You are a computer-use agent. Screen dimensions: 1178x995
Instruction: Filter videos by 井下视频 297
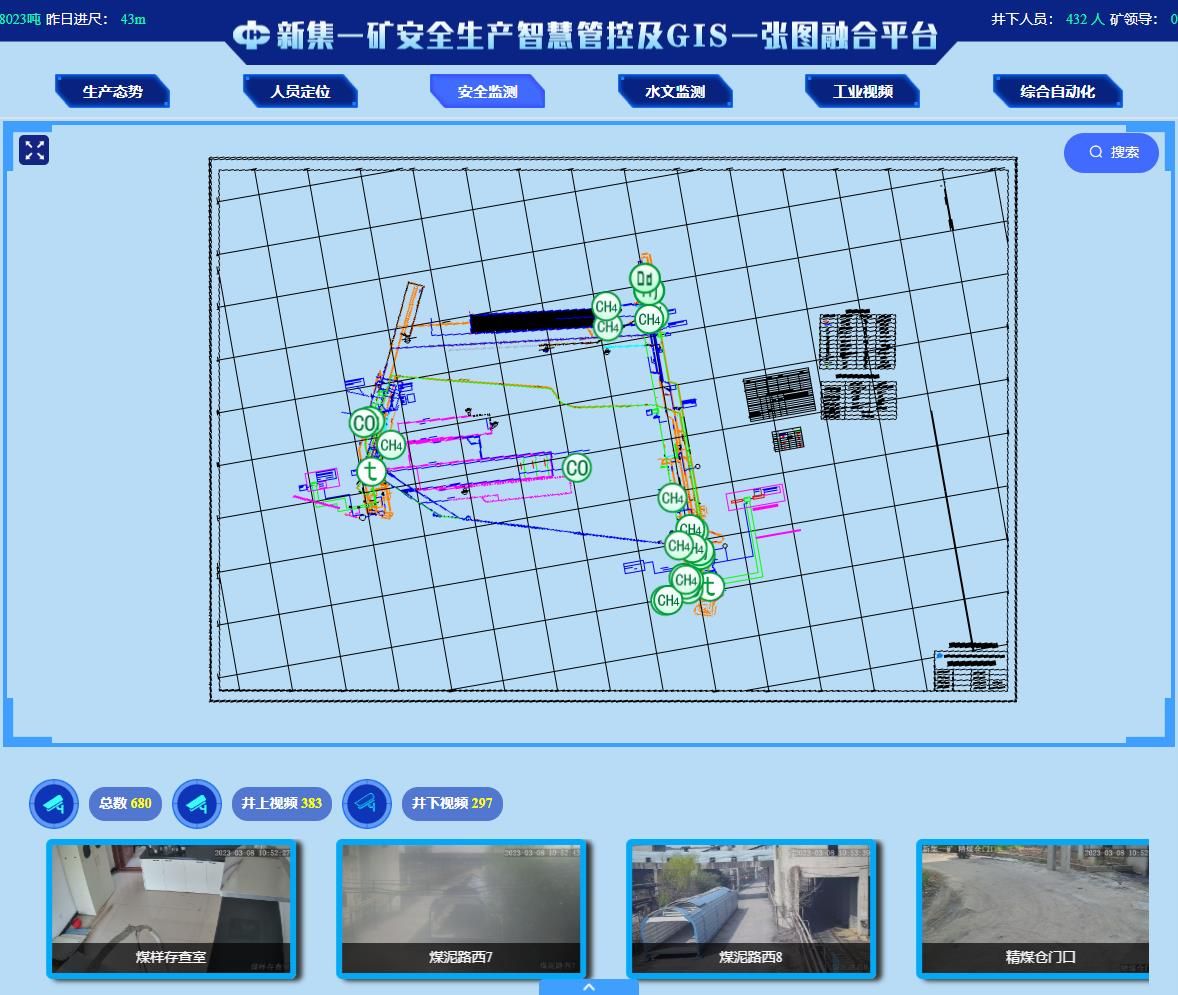click(x=452, y=803)
